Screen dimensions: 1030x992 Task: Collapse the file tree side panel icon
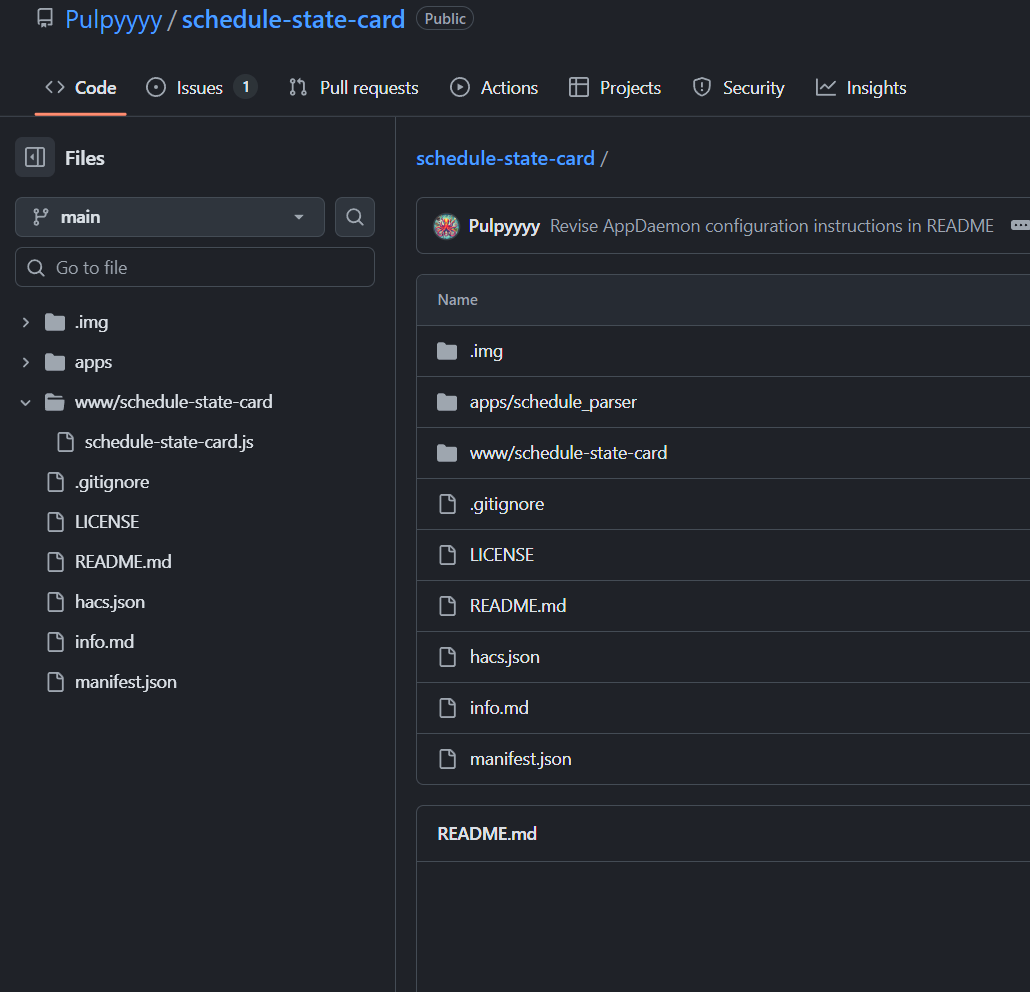[35, 157]
